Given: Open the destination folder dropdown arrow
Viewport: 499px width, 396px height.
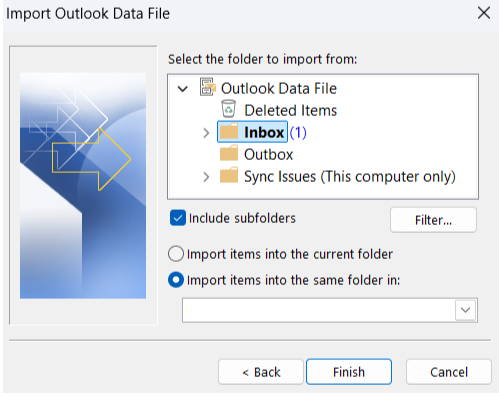Looking at the screenshot, I should coord(465,310).
